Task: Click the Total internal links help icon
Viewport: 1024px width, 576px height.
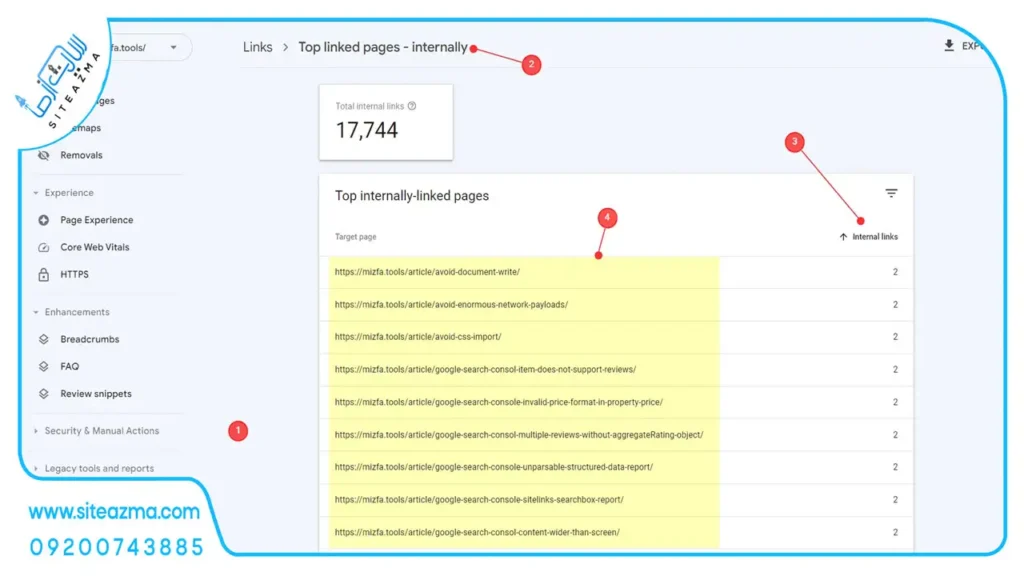Action: click(x=412, y=106)
